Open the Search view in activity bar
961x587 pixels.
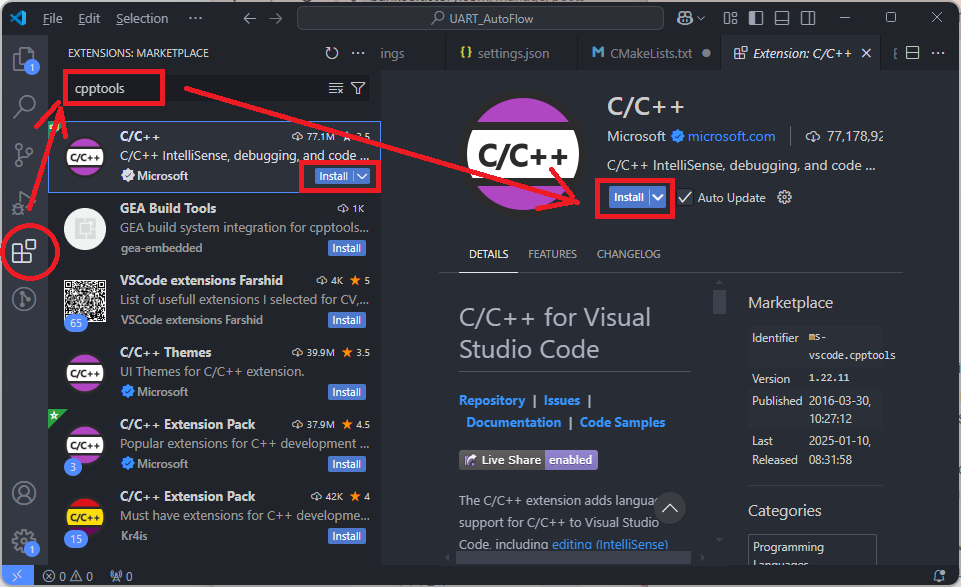(x=25, y=106)
